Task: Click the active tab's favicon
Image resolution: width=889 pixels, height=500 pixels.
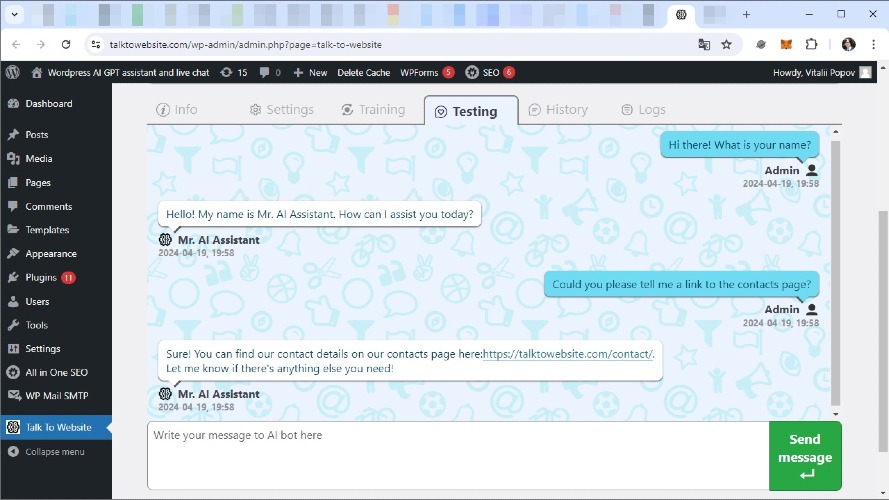Action: coord(681,15)
